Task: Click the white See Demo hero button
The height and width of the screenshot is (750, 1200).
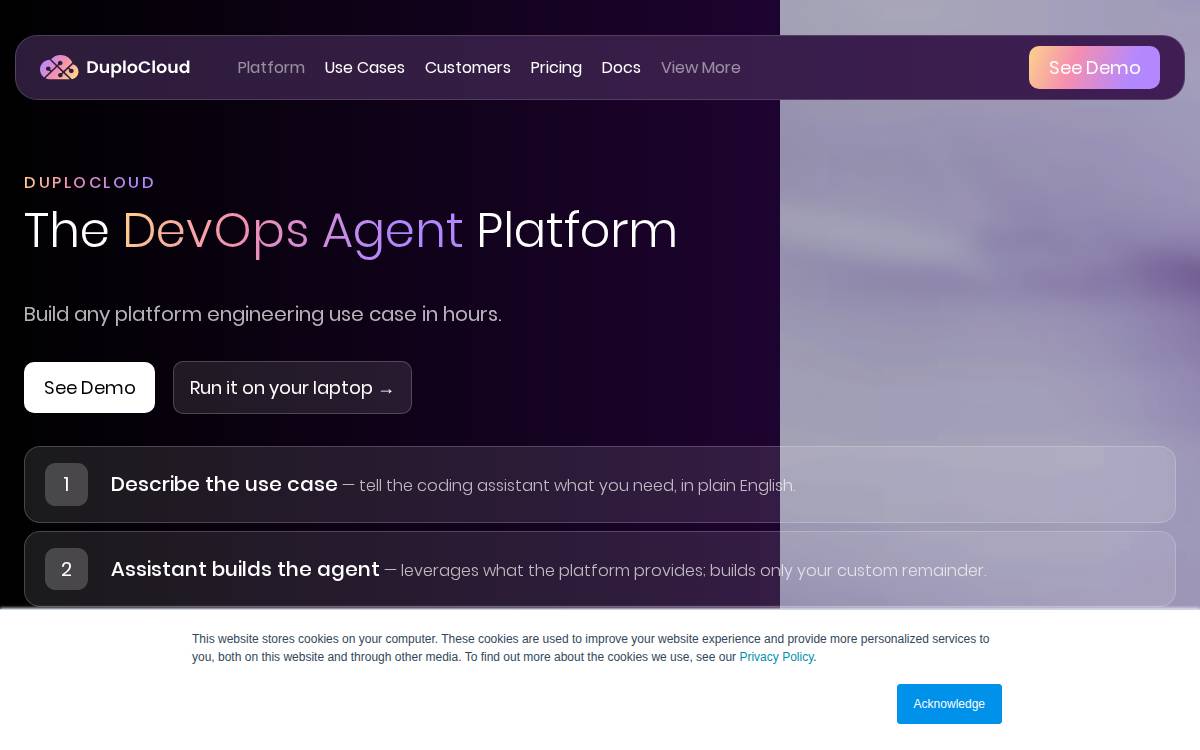Action: pos(89,387)
